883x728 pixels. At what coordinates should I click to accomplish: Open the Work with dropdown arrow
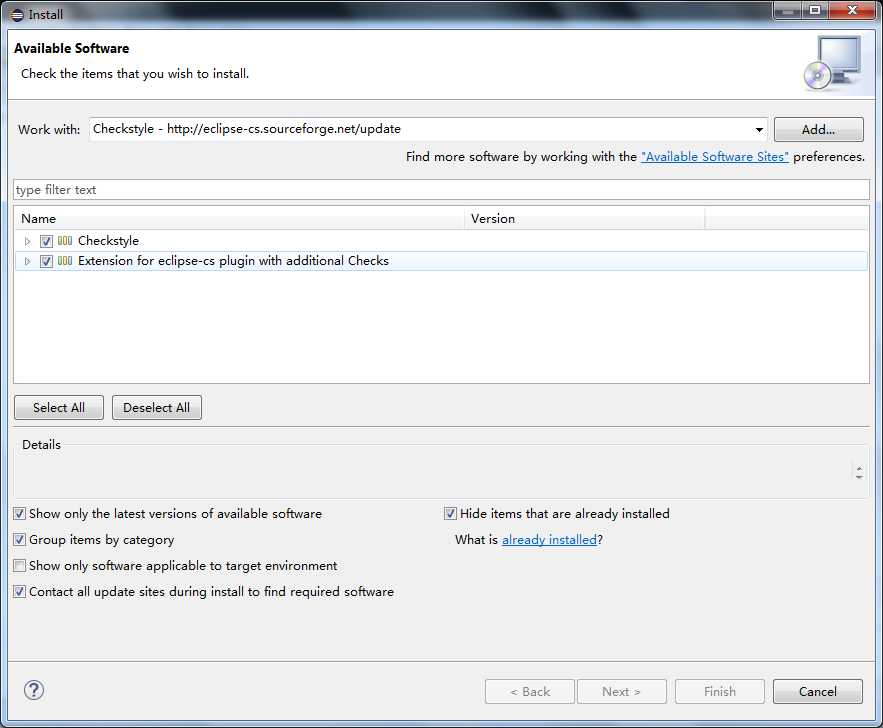pos(759,129)
